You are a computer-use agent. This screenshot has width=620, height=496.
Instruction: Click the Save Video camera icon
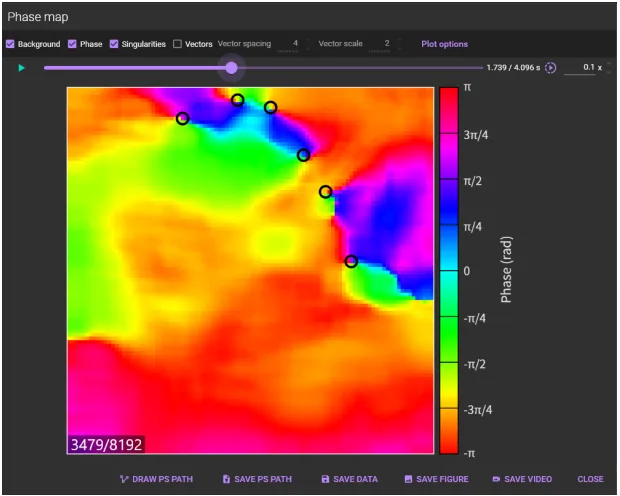(x=496, y=479)
